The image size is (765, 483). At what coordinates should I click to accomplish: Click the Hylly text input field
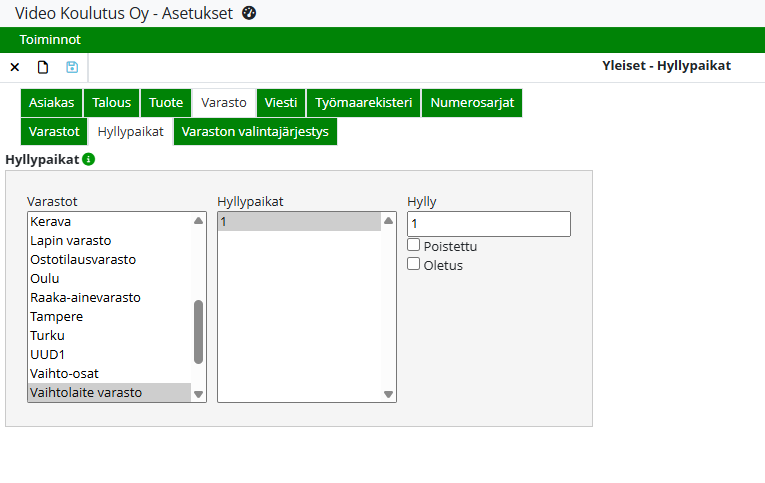click(x=488, y=224)
